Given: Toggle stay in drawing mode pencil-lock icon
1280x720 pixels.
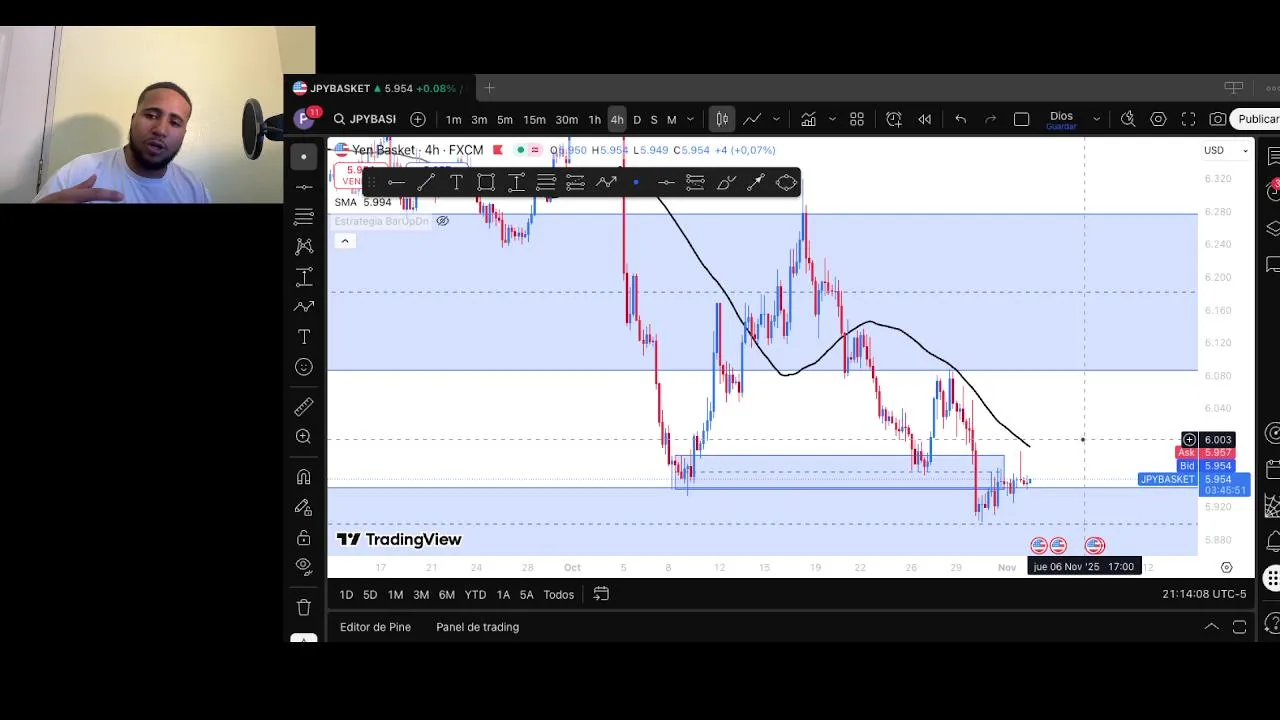Looking at the screenshot, I should click(x=304, y=507).
